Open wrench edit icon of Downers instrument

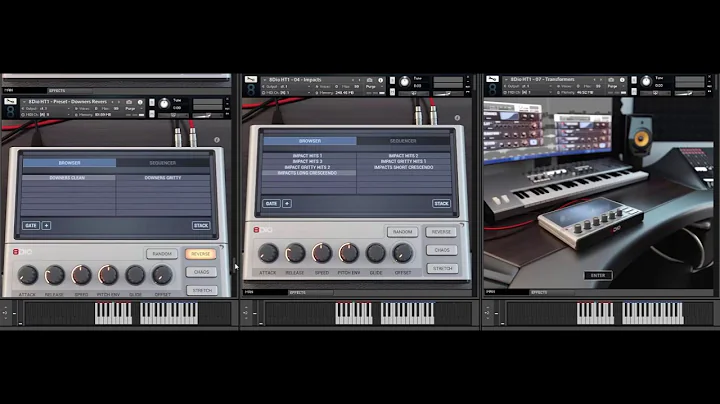[10, 101]
